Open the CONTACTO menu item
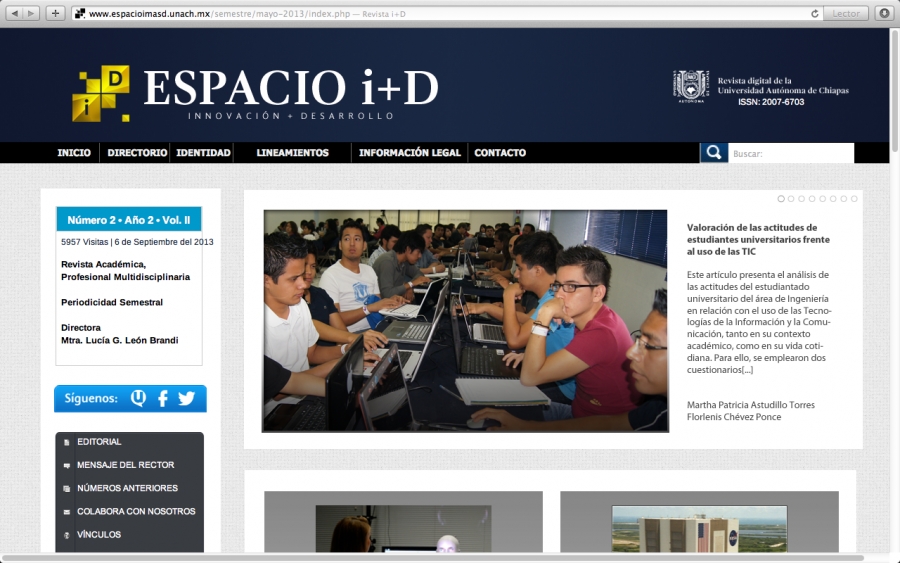900x563 pixels. click(x=500, y=153)
